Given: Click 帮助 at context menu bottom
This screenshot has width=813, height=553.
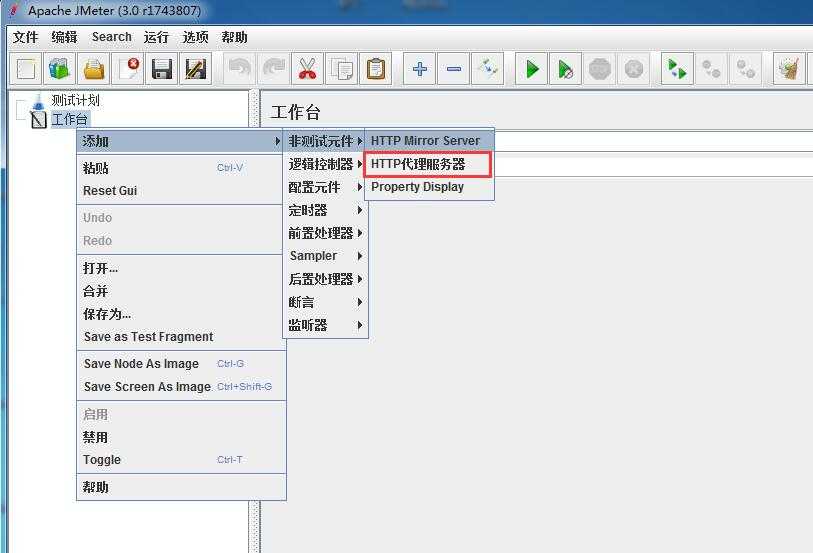Looking at the screenshot, I should coord(181,487).
